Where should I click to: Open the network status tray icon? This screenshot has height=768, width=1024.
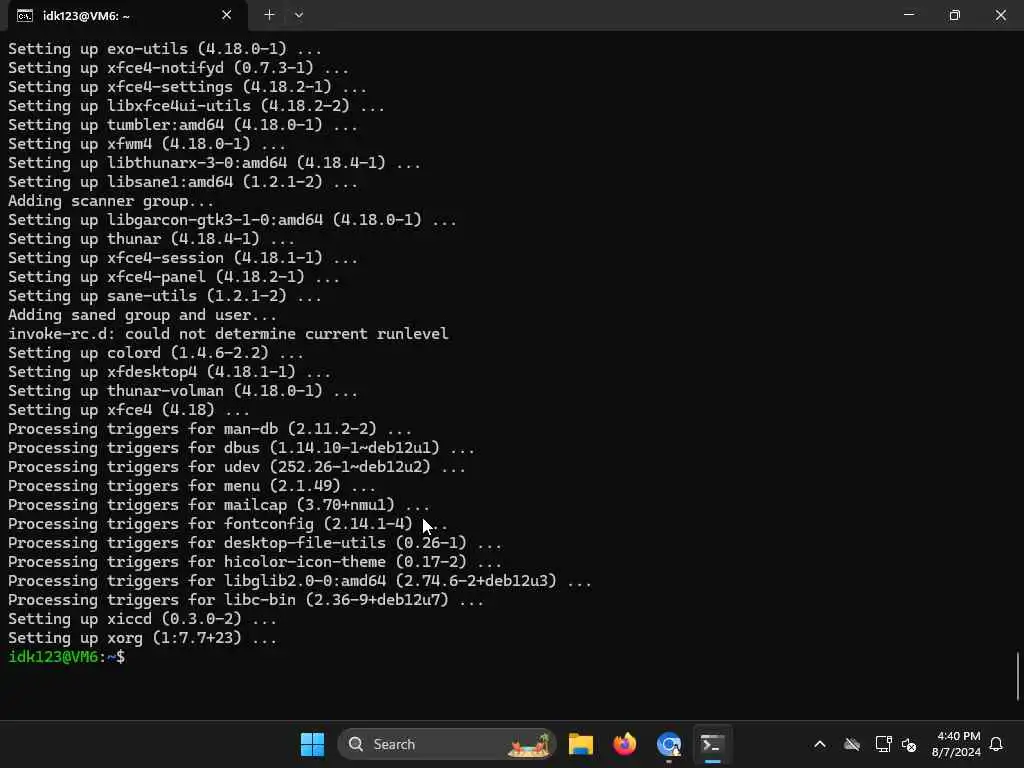(x=883, y=744)
